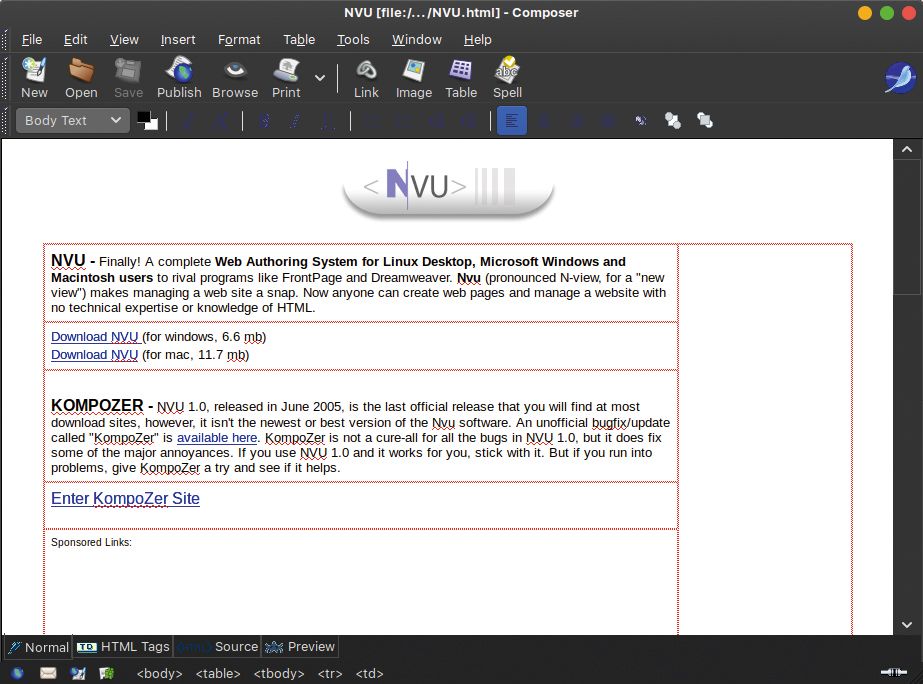Open the Body Text paragraph style dropdown
923x684 pixels.
[x=71, y=120]
